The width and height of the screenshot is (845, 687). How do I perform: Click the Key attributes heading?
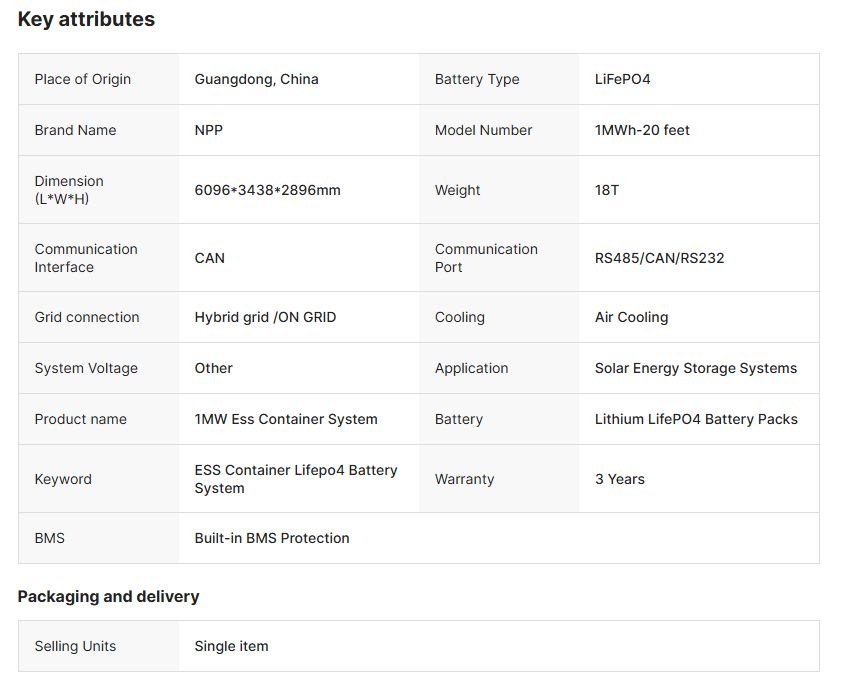pyautogui.click(x=86, y=19)
